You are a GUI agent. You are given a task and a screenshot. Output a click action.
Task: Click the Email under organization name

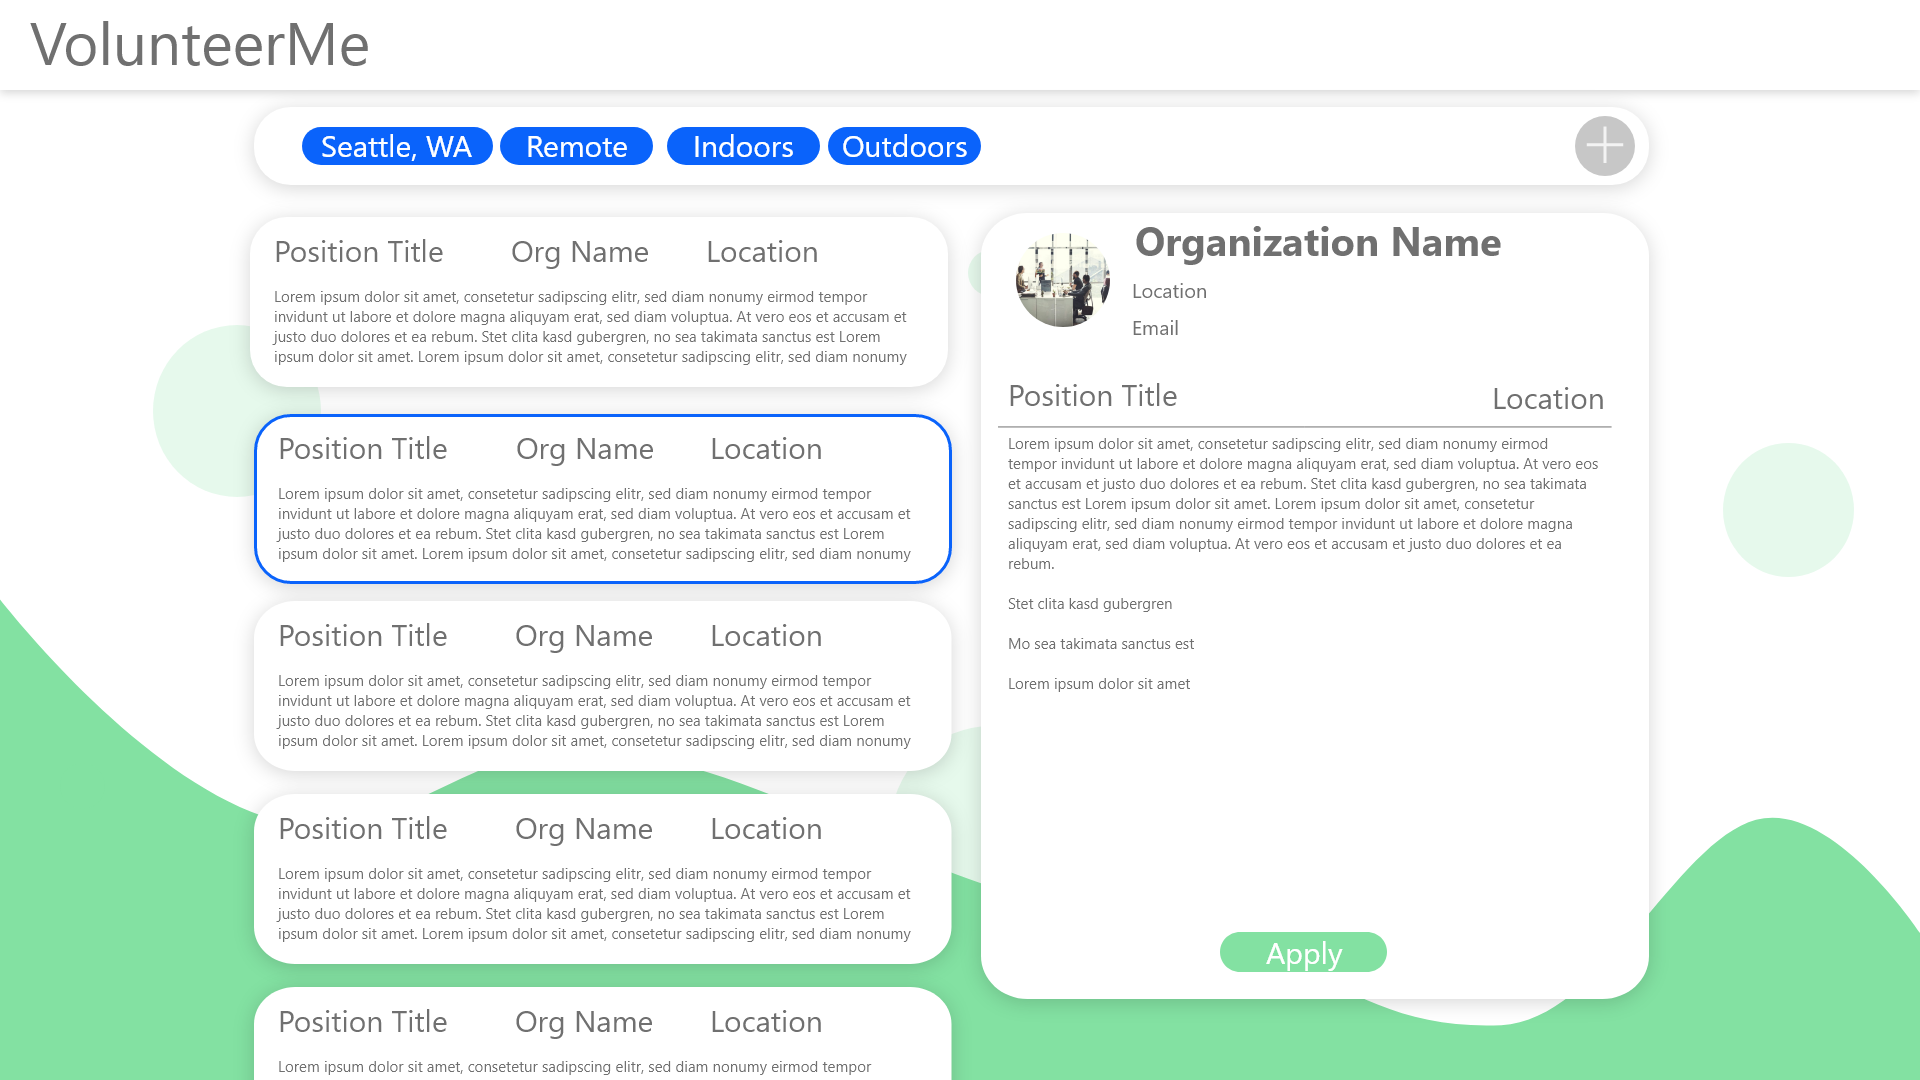1155,329
